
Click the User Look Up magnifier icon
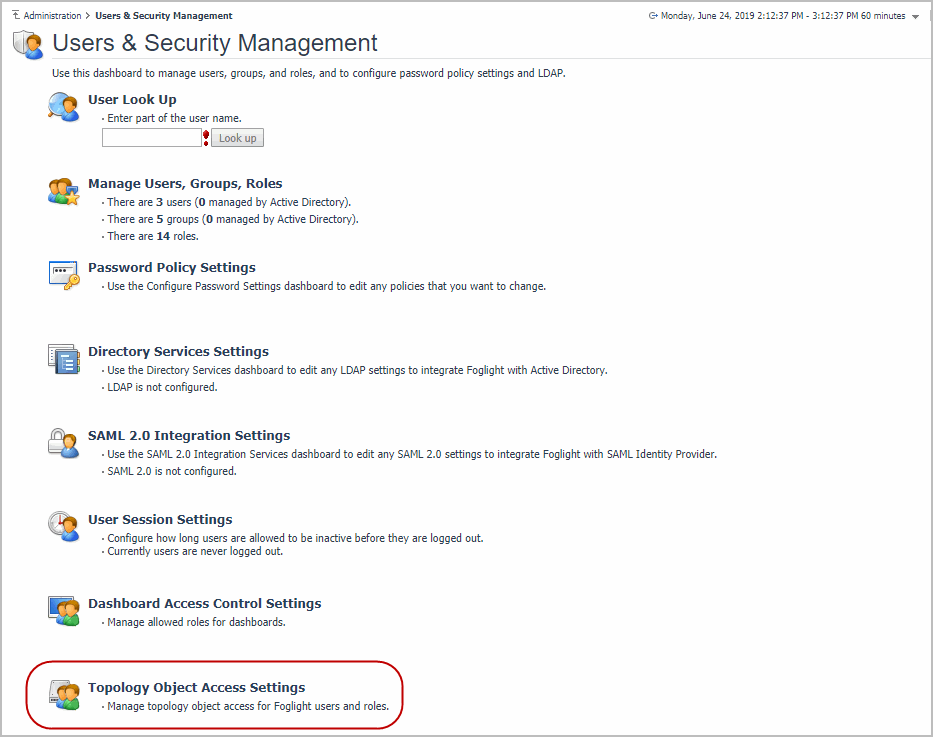(x=63, y=106)
